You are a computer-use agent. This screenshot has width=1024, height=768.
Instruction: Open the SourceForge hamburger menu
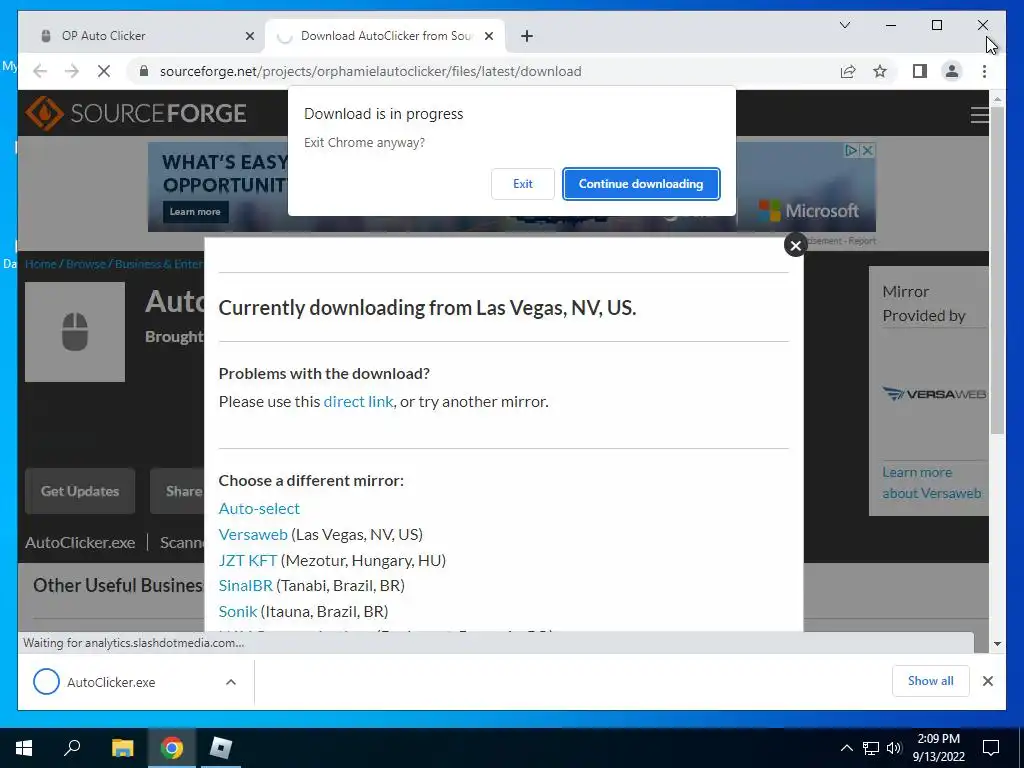979,115
